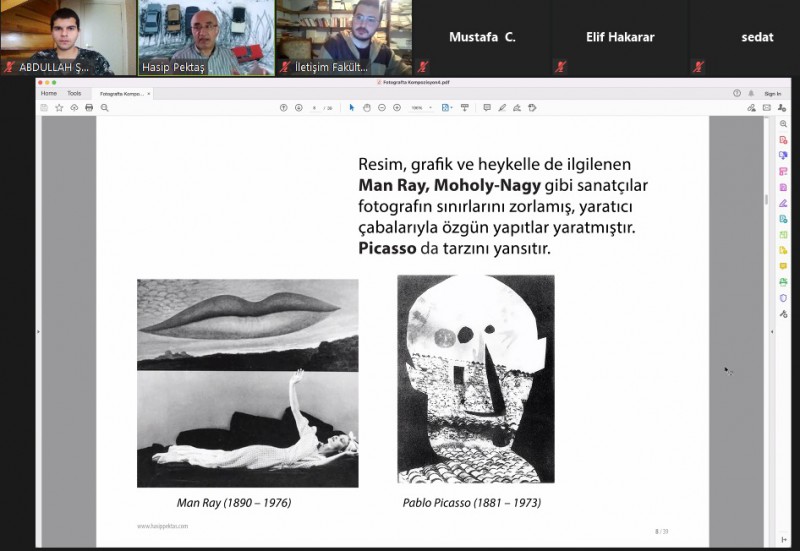Select the hand pan tool

tap(366, 107)
